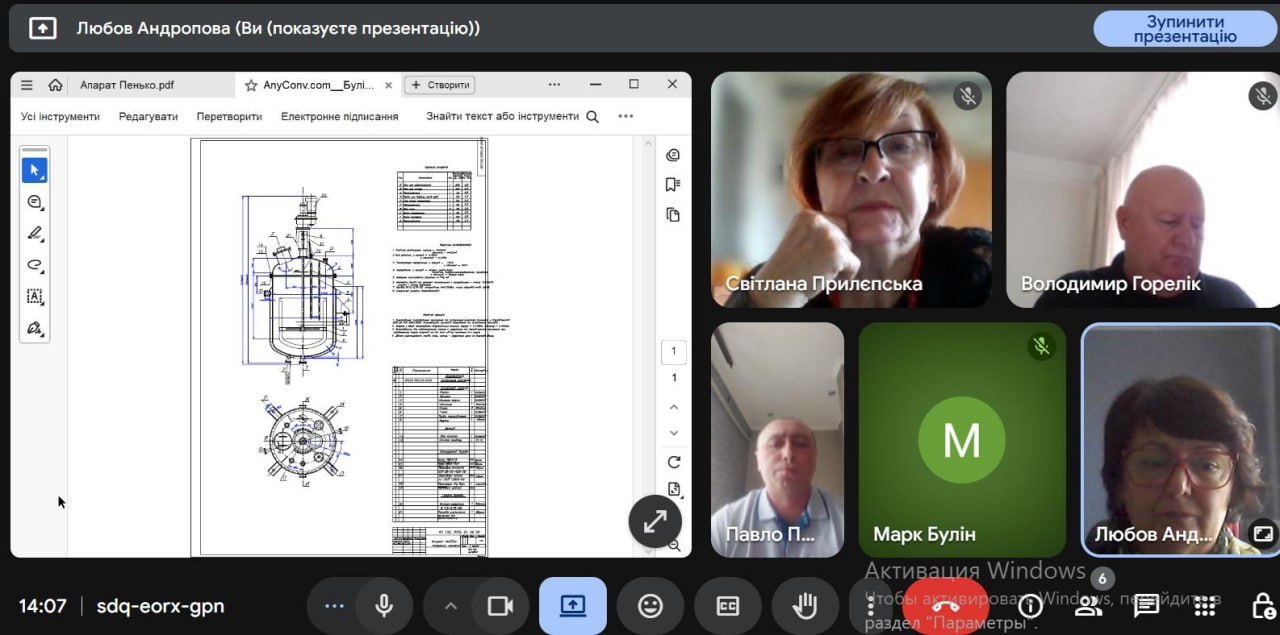
Task: Click the red leave call button
Action: click(945, 606)
